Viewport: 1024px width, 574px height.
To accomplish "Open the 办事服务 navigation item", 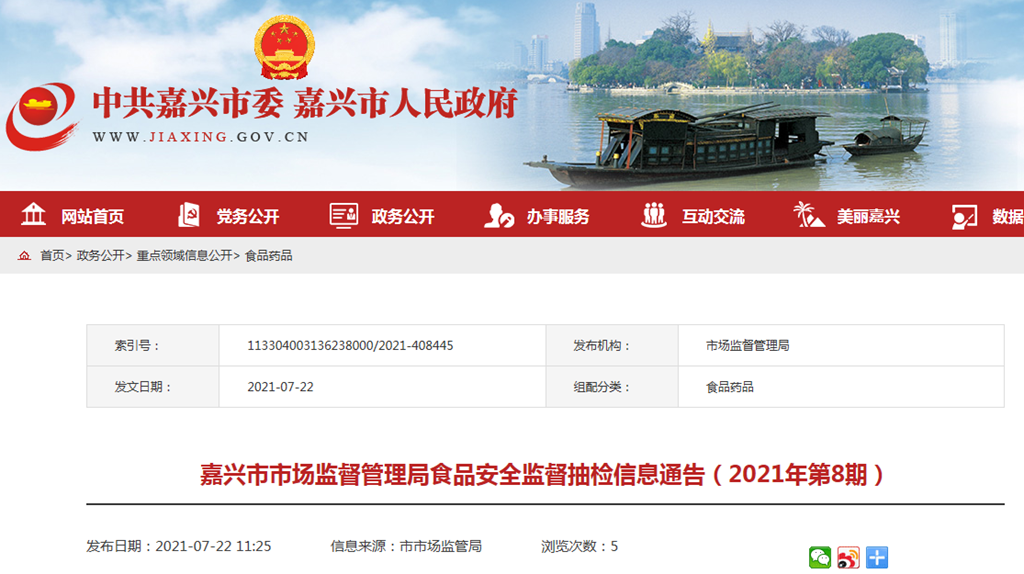I will point(558,216).
